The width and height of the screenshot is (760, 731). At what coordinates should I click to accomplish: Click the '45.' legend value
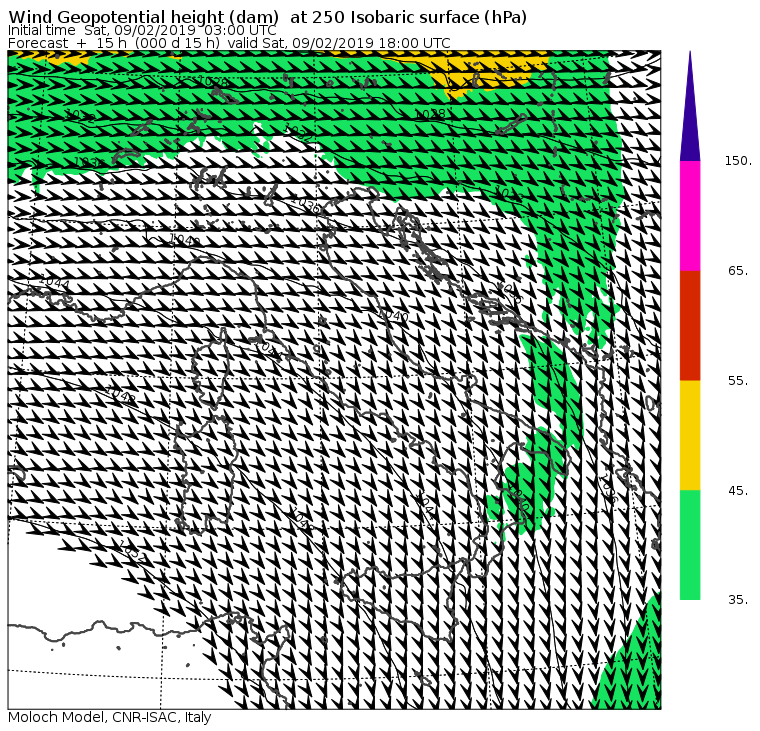click(x=738, y=491)
